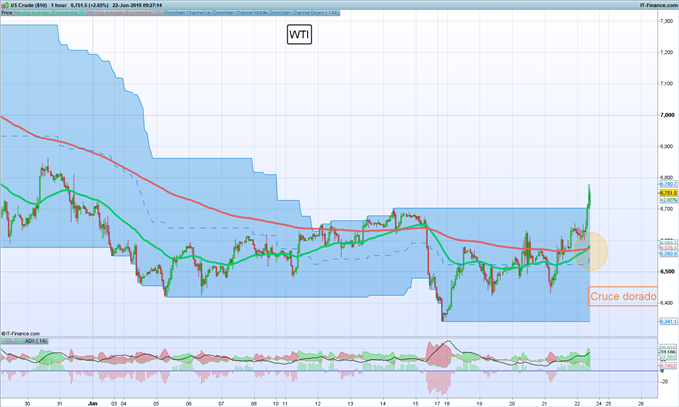This screenshot has height=407, width=679.
Task: Click the 7,300 price axis label
Action: 668,21
